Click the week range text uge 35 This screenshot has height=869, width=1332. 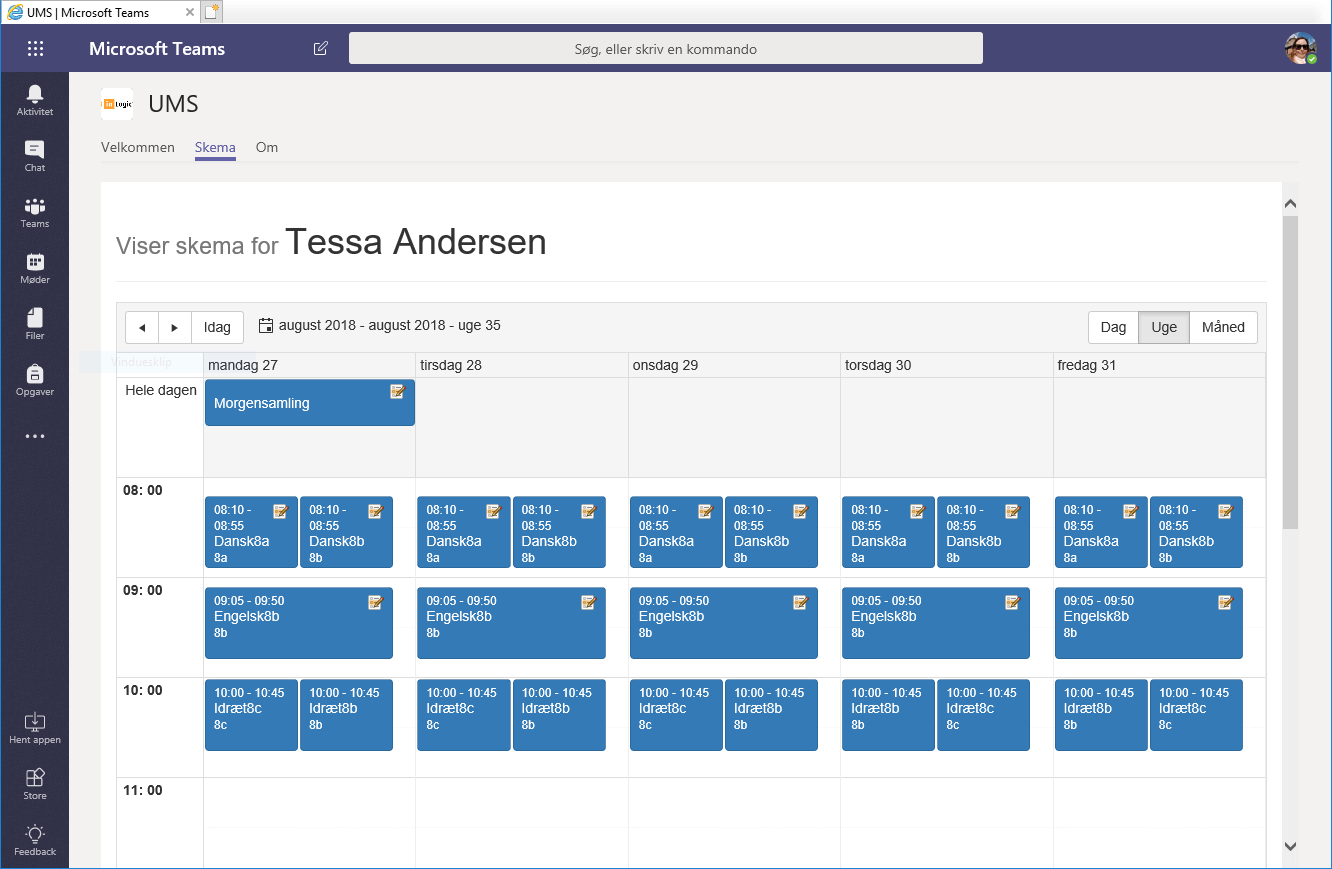390,325
